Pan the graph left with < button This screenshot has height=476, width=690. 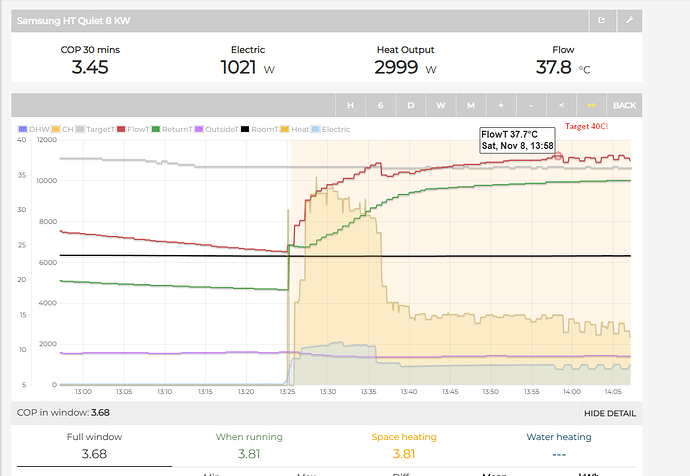(x=561, y=105)
